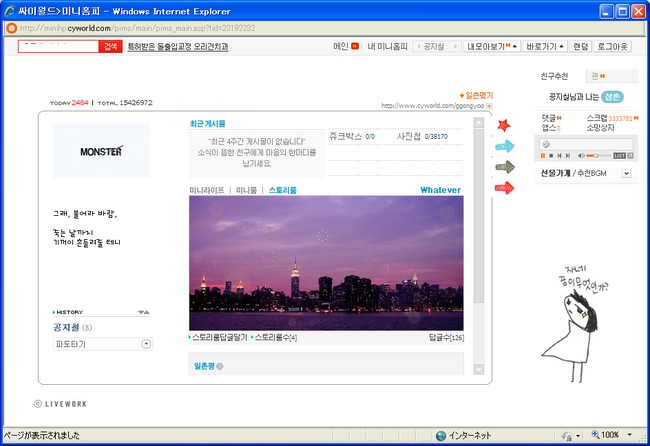The height and width of the screenshot is (446, 650).
Task: Open the 앱스 link in the right panel
Action: pyautogui.click(x=551, y=128)
